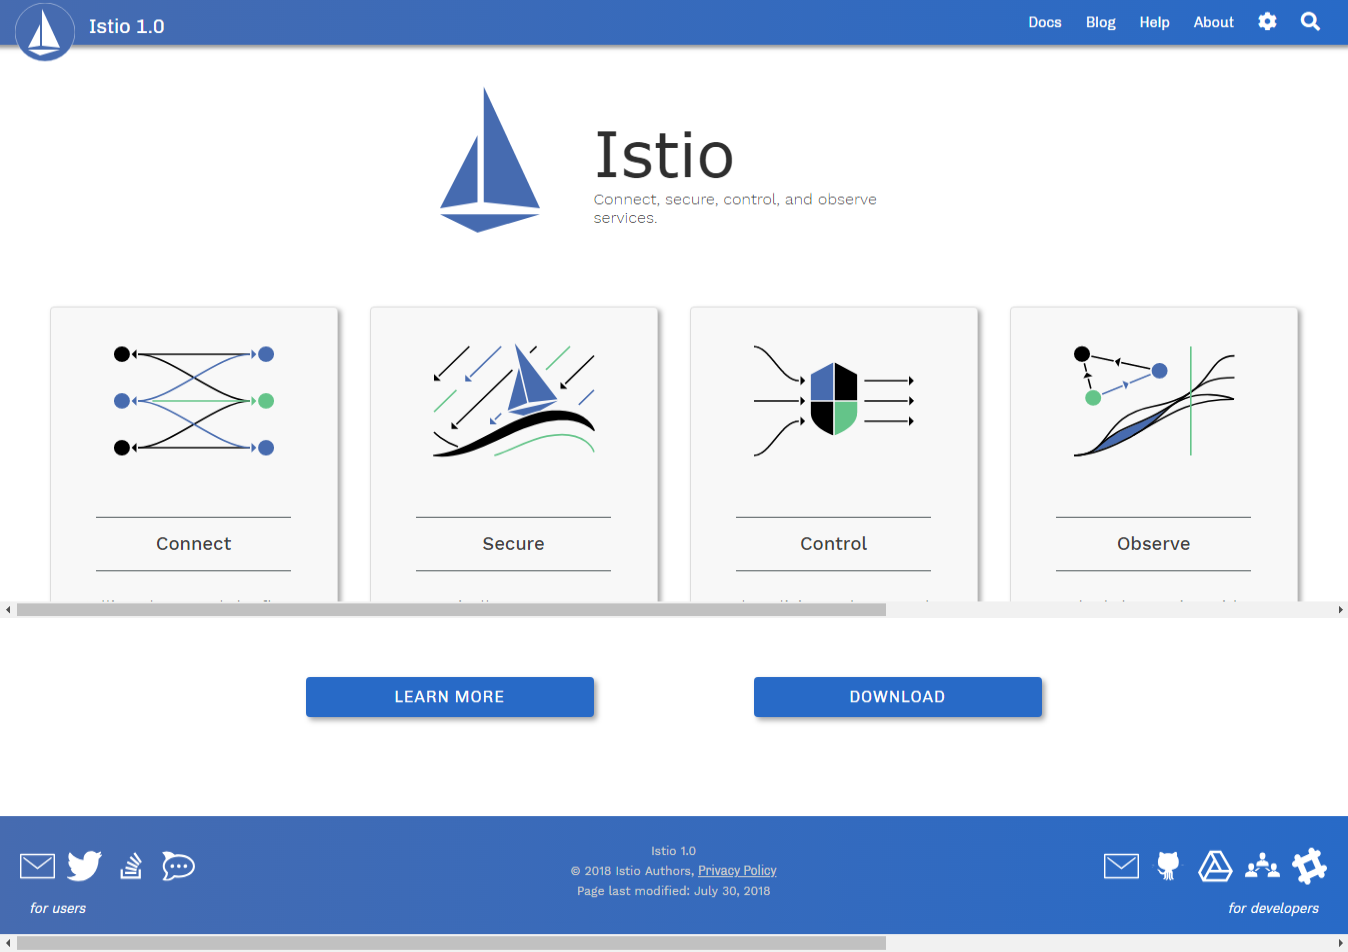Viewport: 1348px width, 952px height.
Task: Click the Slack-style icon for developers
Action: pos(1309,865)
